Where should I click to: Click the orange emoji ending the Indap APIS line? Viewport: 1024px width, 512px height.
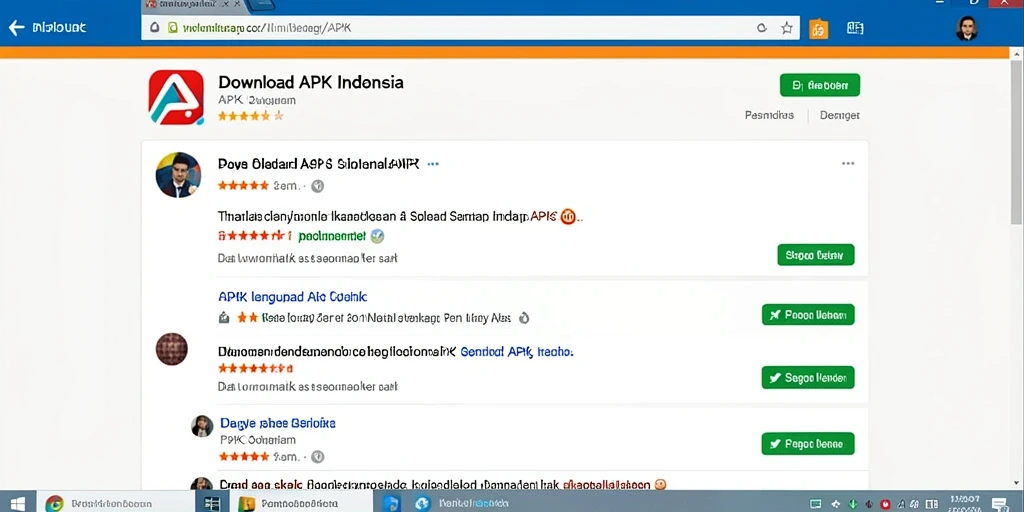568,217
